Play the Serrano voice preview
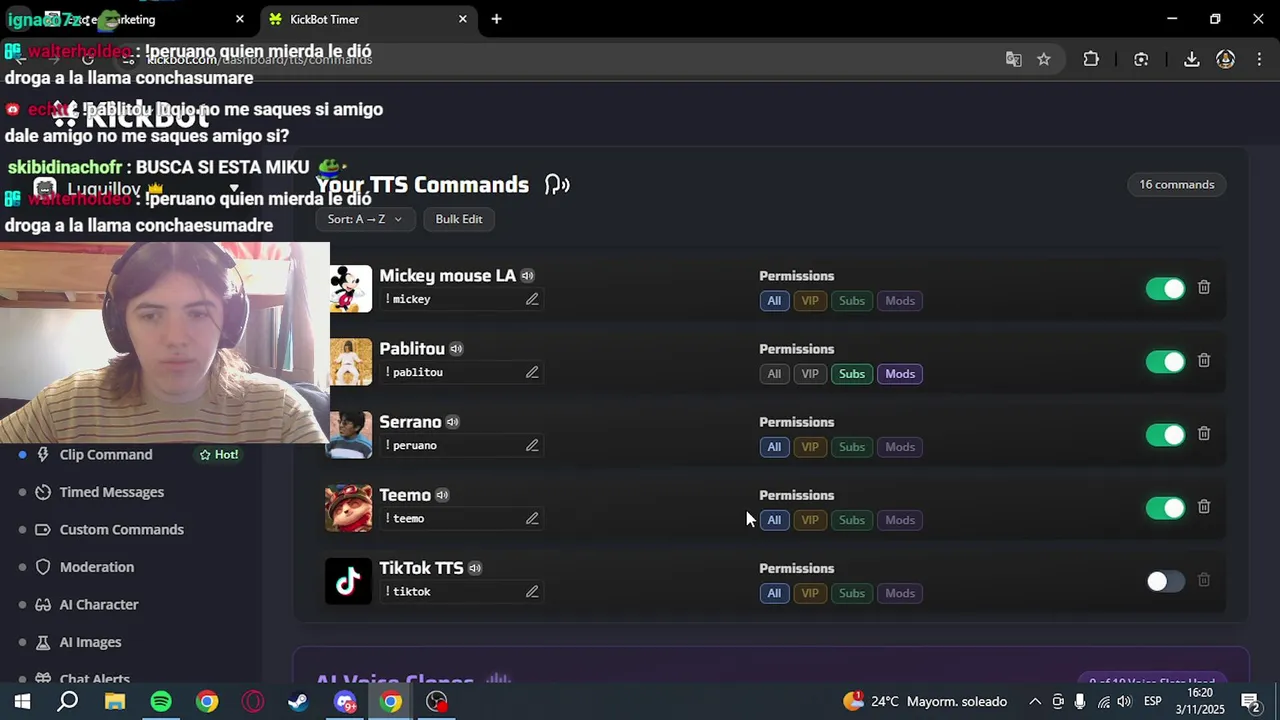 click(x=452, y=422)
